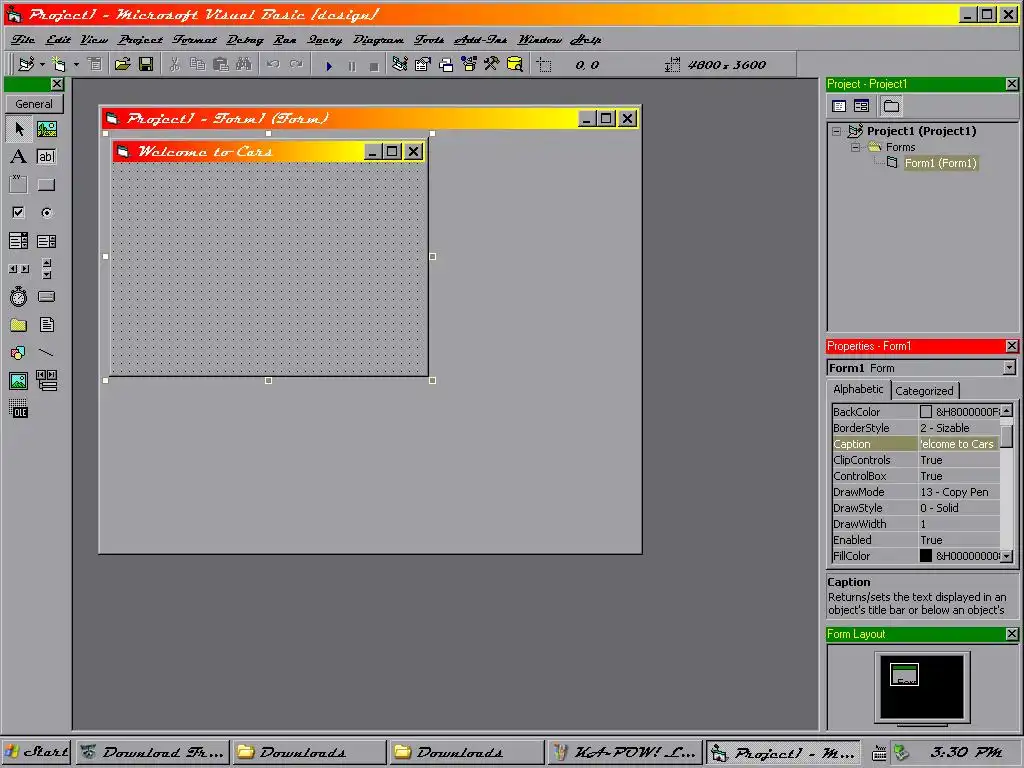1024x768 pixels.
Task: Collapse the Forms folder tree node
Action: [855, 148]
